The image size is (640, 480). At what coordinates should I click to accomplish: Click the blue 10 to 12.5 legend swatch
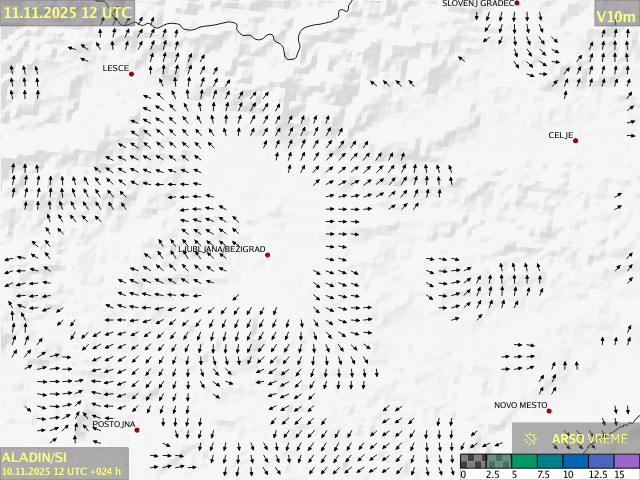click(575, 461)
